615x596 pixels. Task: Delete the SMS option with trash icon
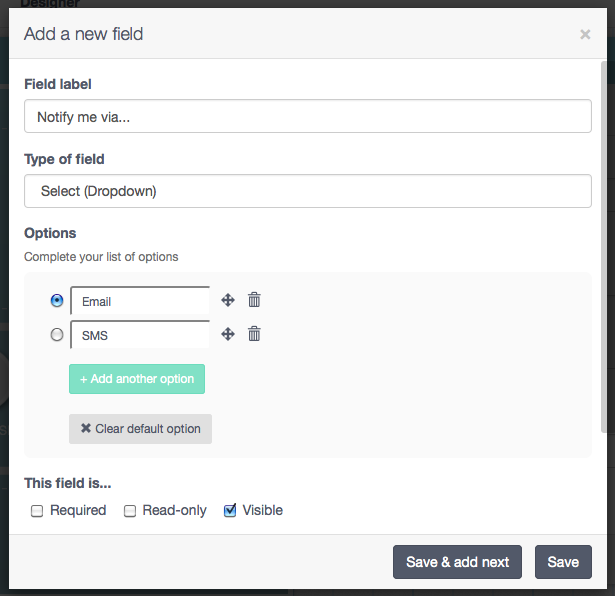(x=254, y=334)
